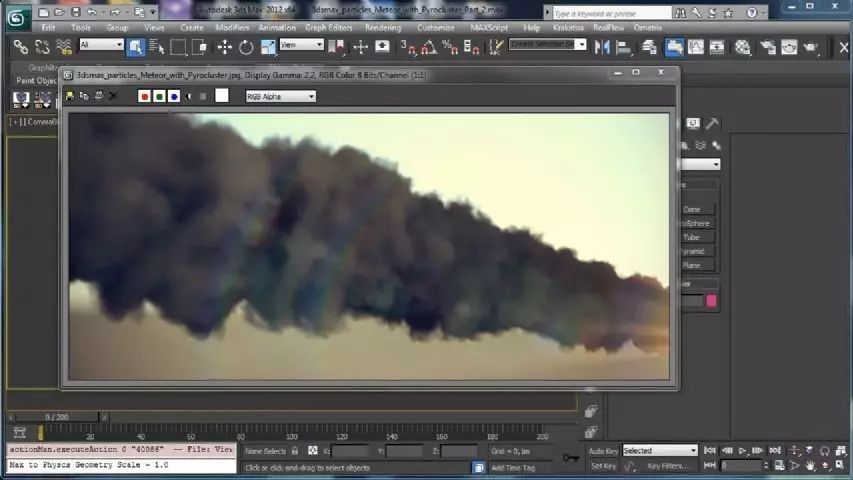Viewport: 853px width, 480px height.
Task: Open the Material Editor sphere icon
Action: (x=743, y=47)
